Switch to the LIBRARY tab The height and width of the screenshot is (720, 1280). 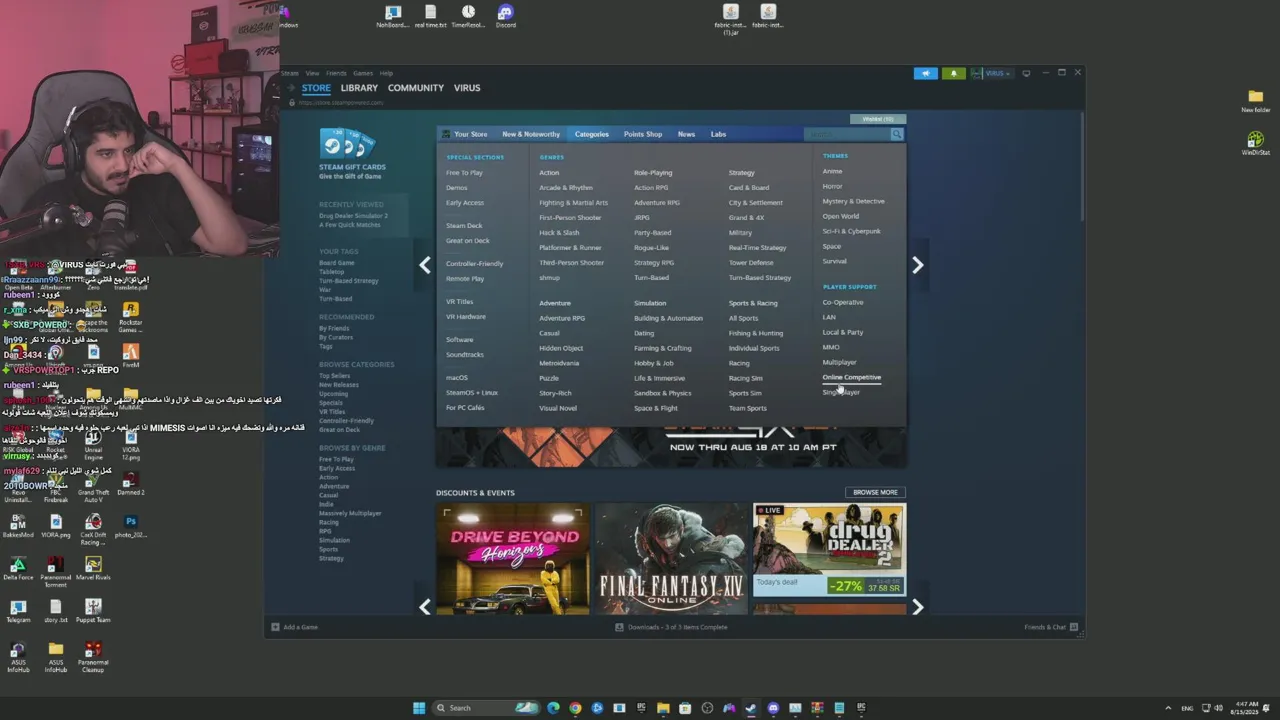click(359, 88)
